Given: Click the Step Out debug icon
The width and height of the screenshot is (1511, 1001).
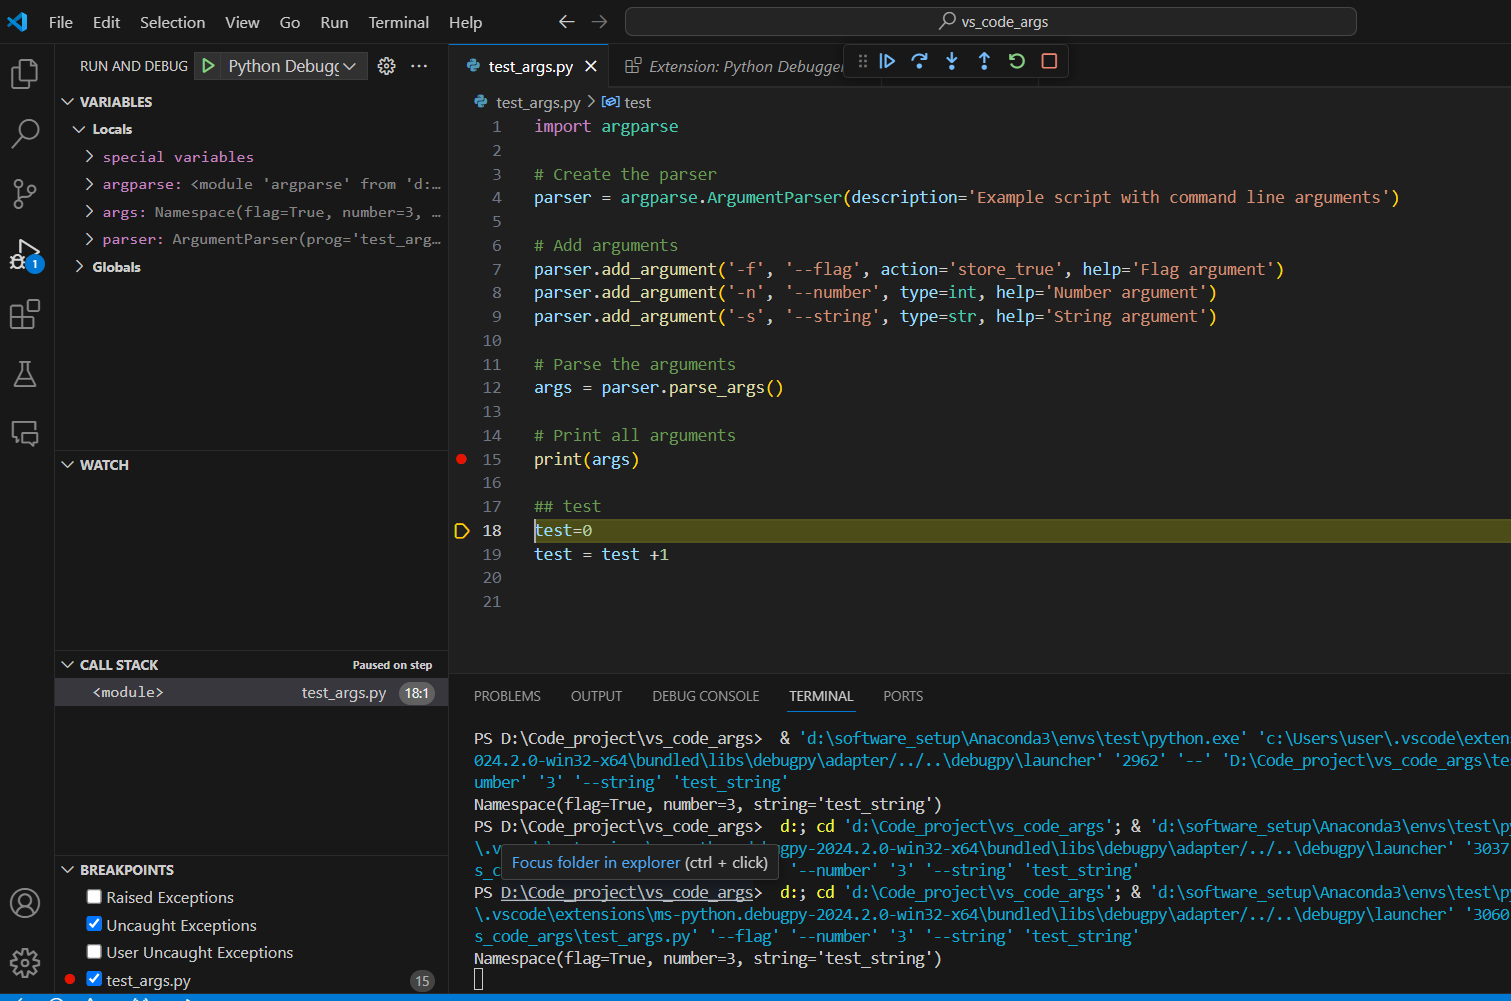Looking at the screenshot, I should click(984, 61).
